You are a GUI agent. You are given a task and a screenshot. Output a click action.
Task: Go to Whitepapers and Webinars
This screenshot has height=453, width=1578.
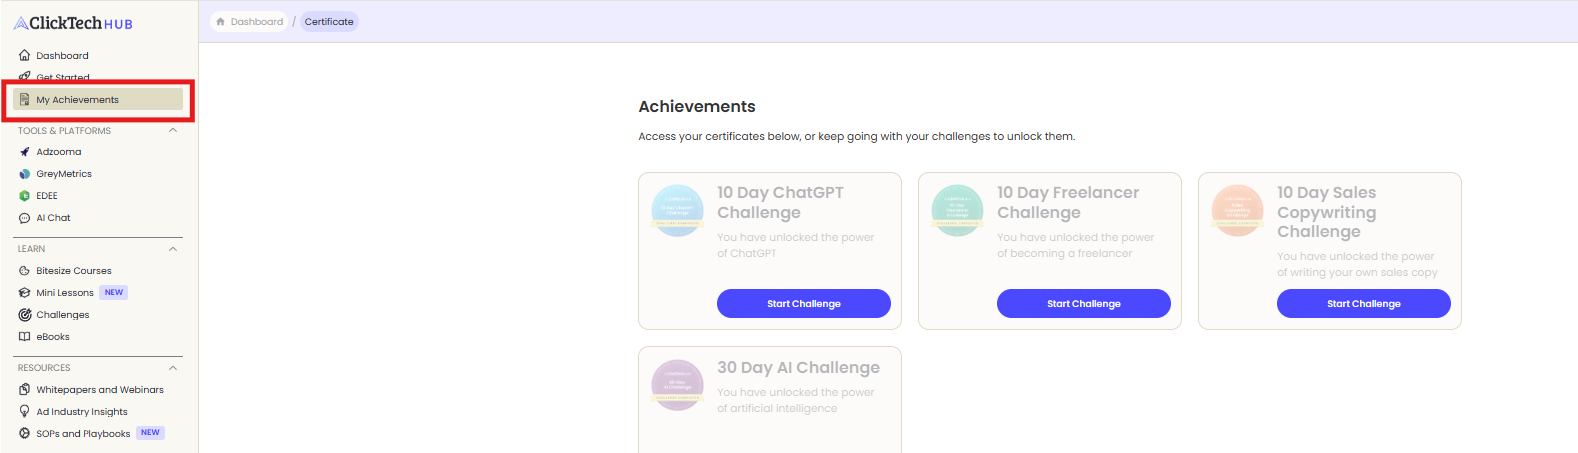pos(100,390)
